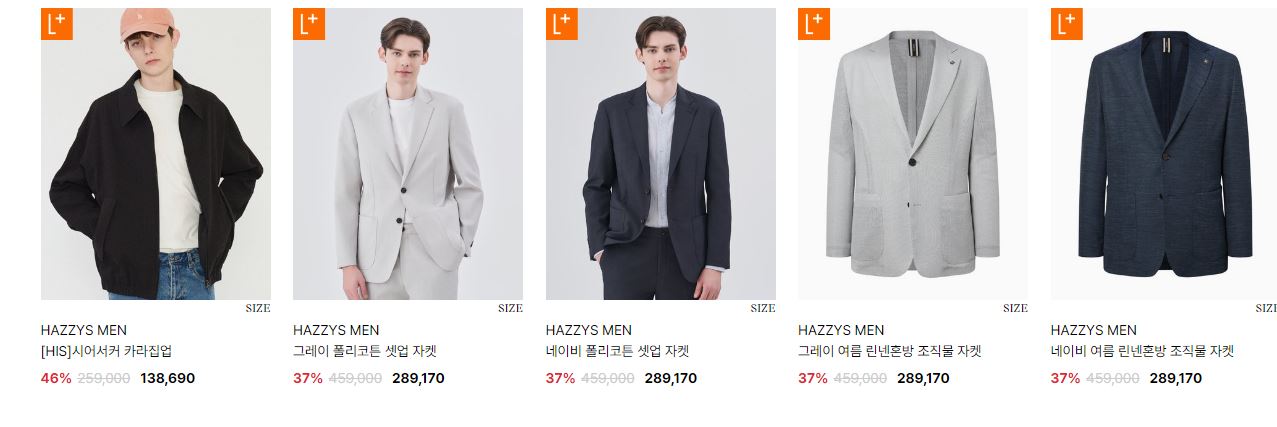Click L+ badge on grey linen blend jacket
Viewport: 1277px width, 427px height.
click(814, 24)
